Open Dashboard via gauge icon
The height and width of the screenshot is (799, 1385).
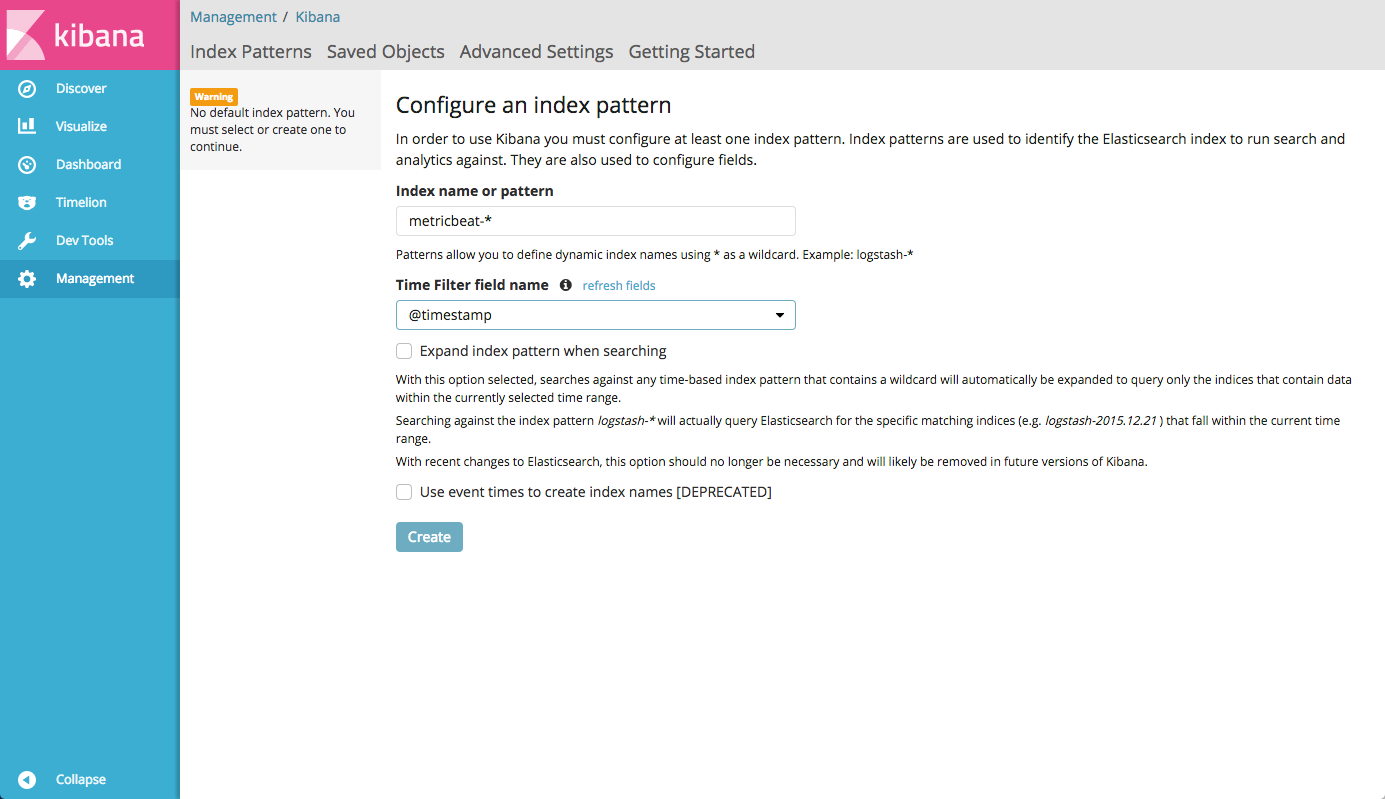[27, 165]
